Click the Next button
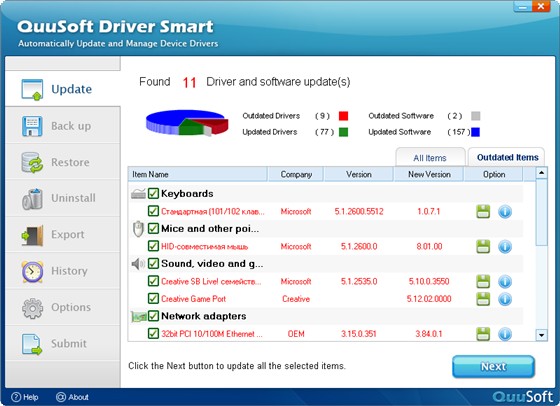The width and height of the screenshot is (560, 406). [493, 366]
